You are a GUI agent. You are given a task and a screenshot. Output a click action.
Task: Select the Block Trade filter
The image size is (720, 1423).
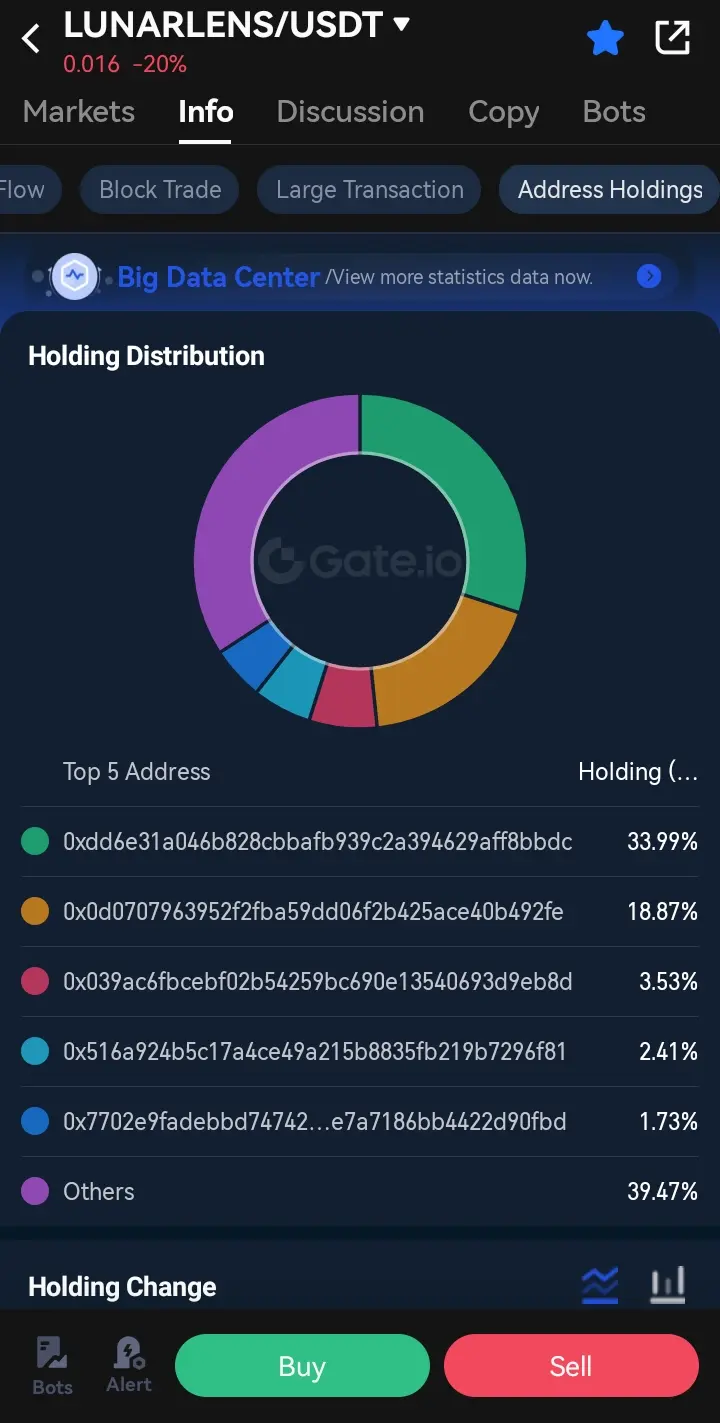pyautogui.click(x=160, y=190)
